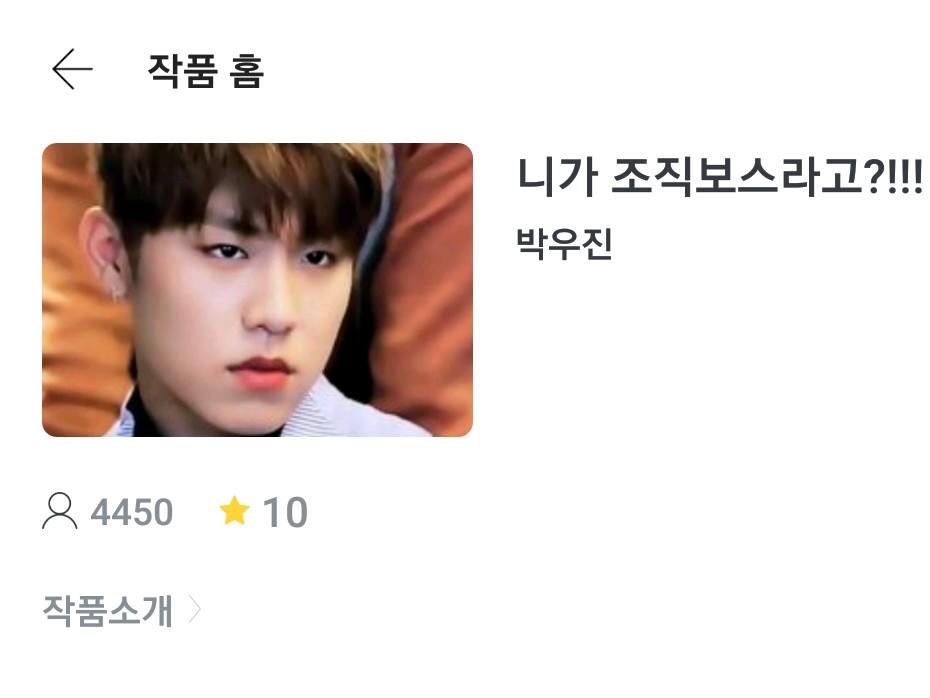This screenshot has width=930, height=698.
Task: Select the 작품 홈 header title
Action: tap(205, 71)
